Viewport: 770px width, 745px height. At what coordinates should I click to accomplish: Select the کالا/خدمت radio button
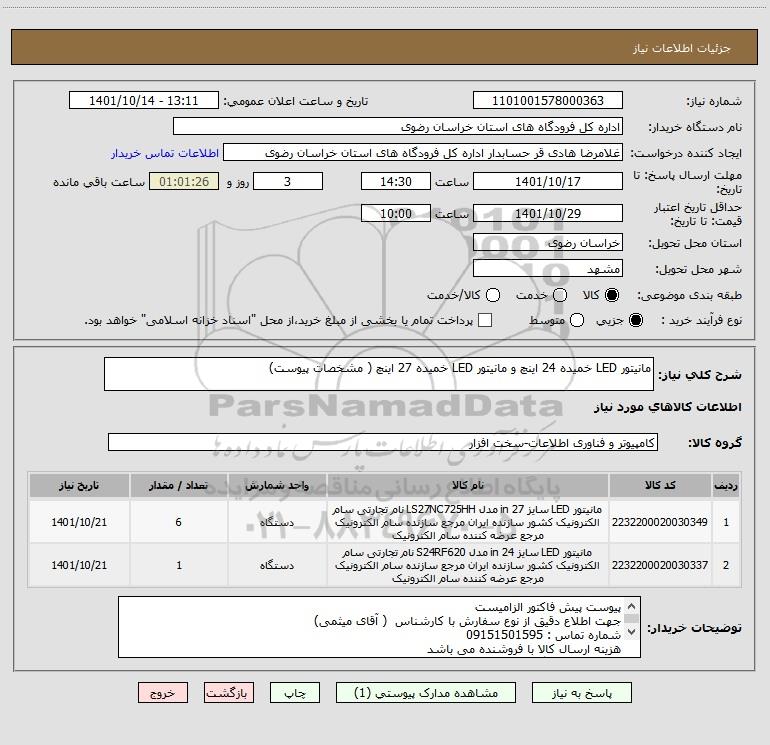493,295
